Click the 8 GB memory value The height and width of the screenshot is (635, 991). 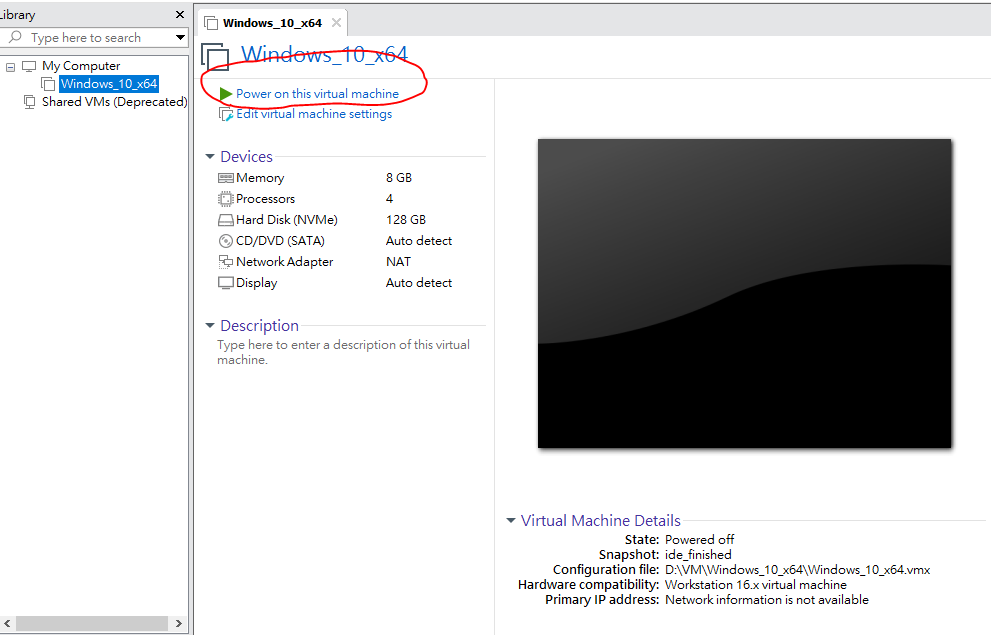(399, 178)
